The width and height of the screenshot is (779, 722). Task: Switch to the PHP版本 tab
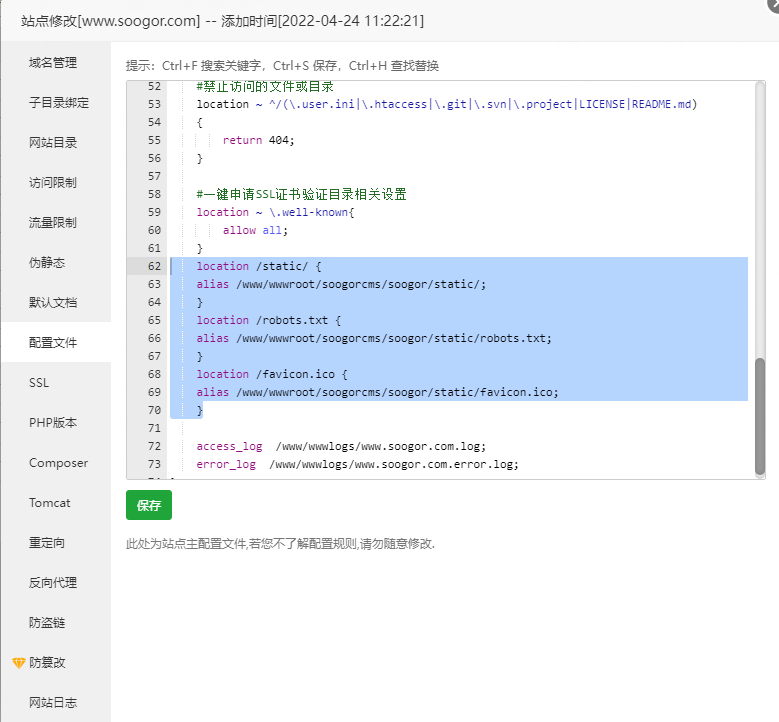click(53, 422)
